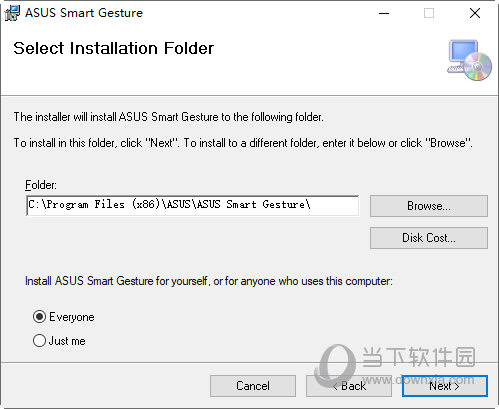This screenshot has width=499, height=409.
Task: Click inside the installation folder path field
Action: (x=193, y=206)
